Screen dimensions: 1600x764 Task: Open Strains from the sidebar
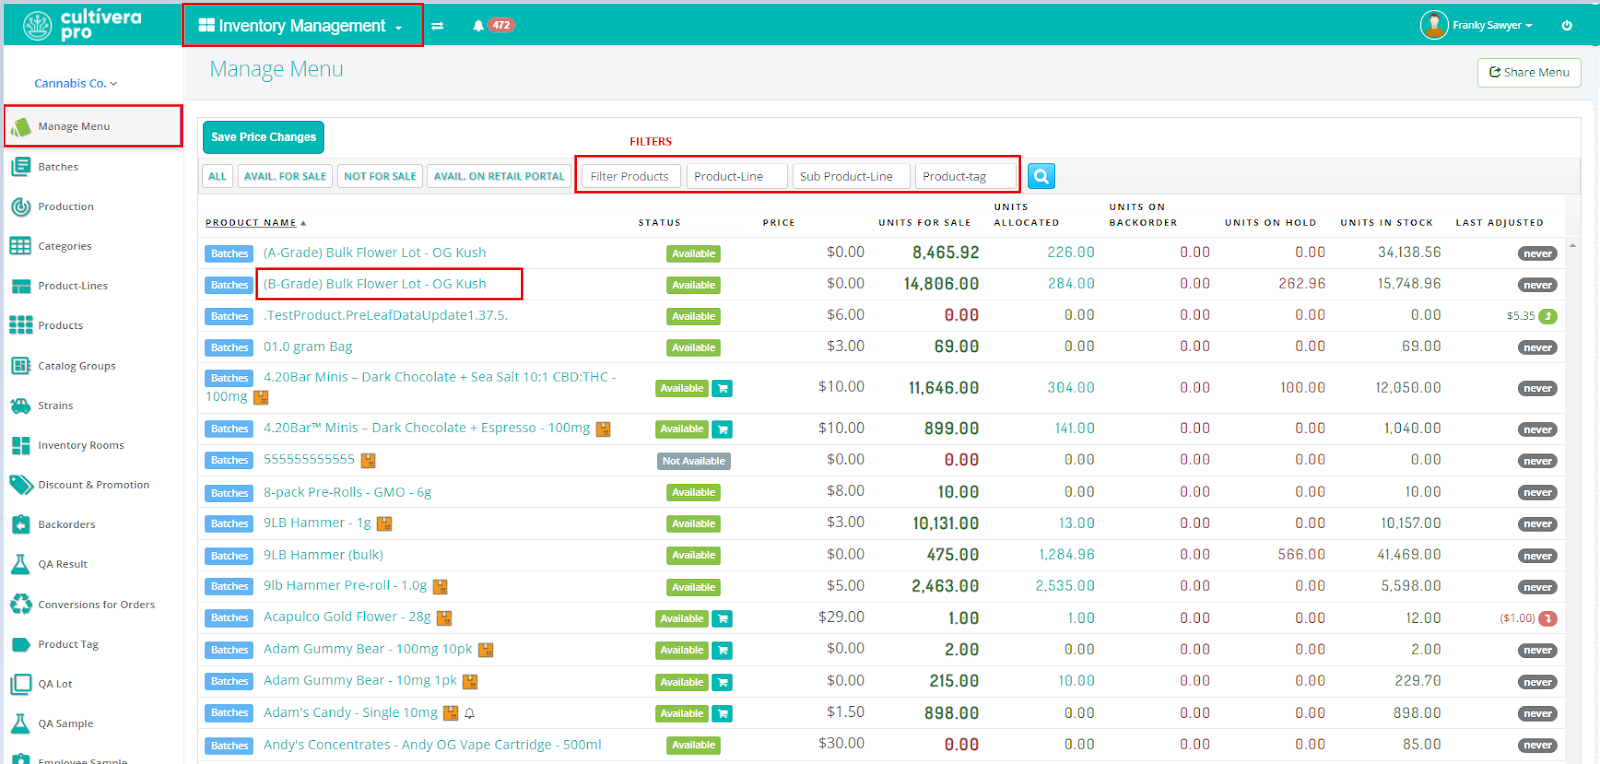click(55, 406)
